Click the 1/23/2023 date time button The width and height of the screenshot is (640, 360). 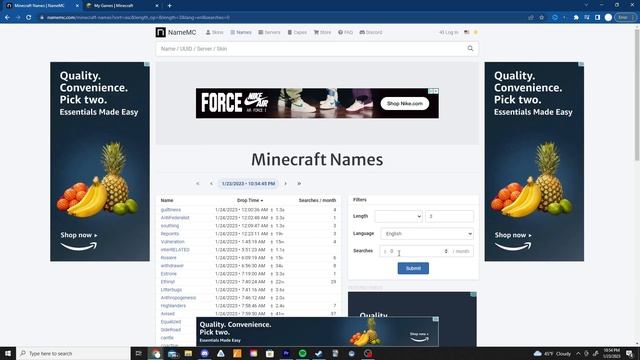click(248, 184)
